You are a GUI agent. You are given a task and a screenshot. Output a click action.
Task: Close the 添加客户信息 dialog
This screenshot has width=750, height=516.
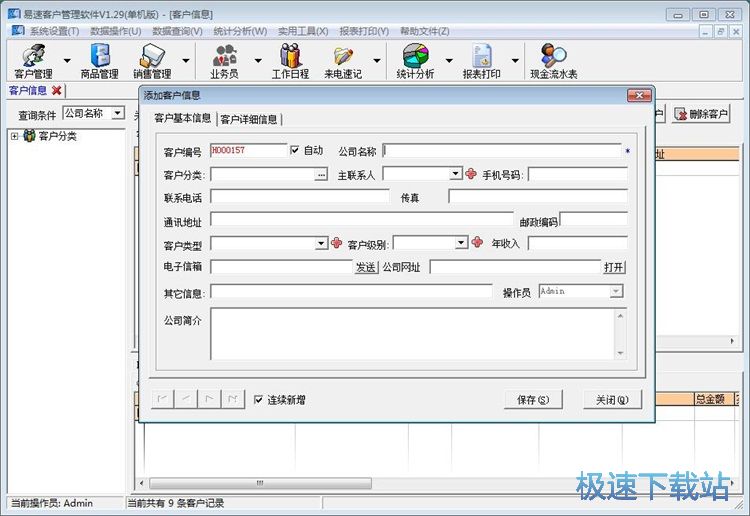click(x=639, y=96)
